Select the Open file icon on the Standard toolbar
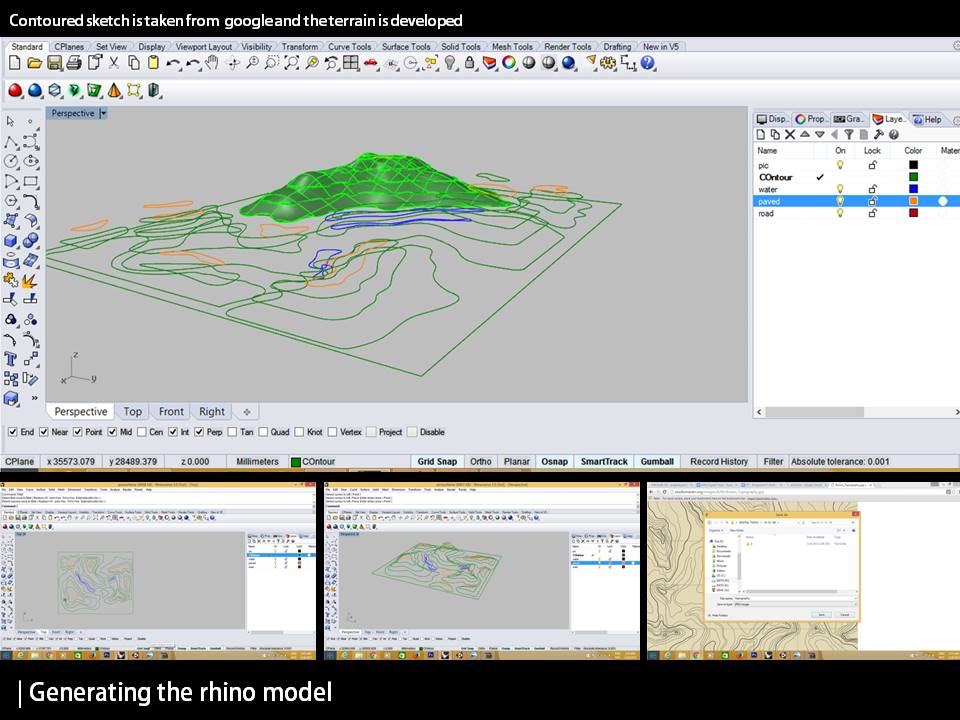 pyautogui.click(x=33, y=63)
